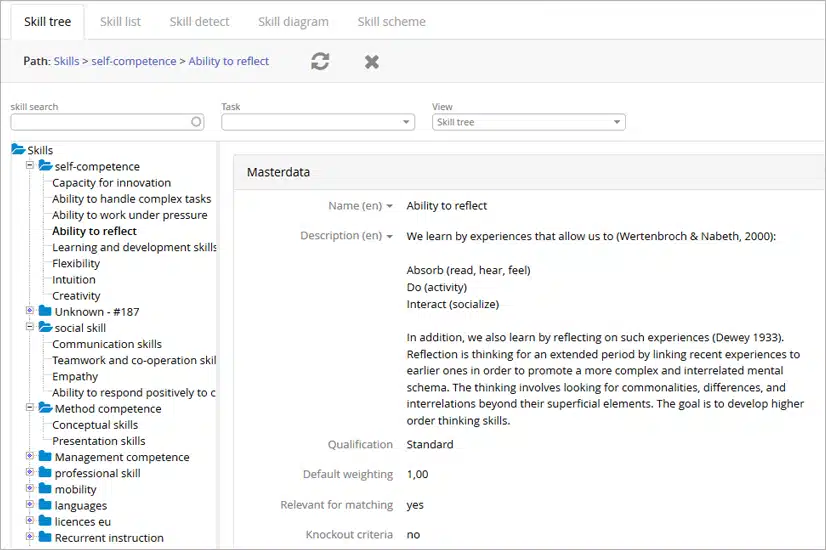The image size is (826, 550).
Task: Click the licences eu folder icon
Action: click(x=45, y=522)
